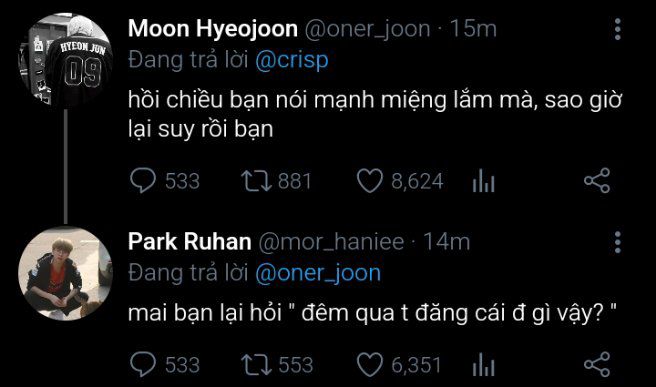View Park Ruhan's avatar picture
The width and height of the screenshot is (656, 387).
point(66,273)
